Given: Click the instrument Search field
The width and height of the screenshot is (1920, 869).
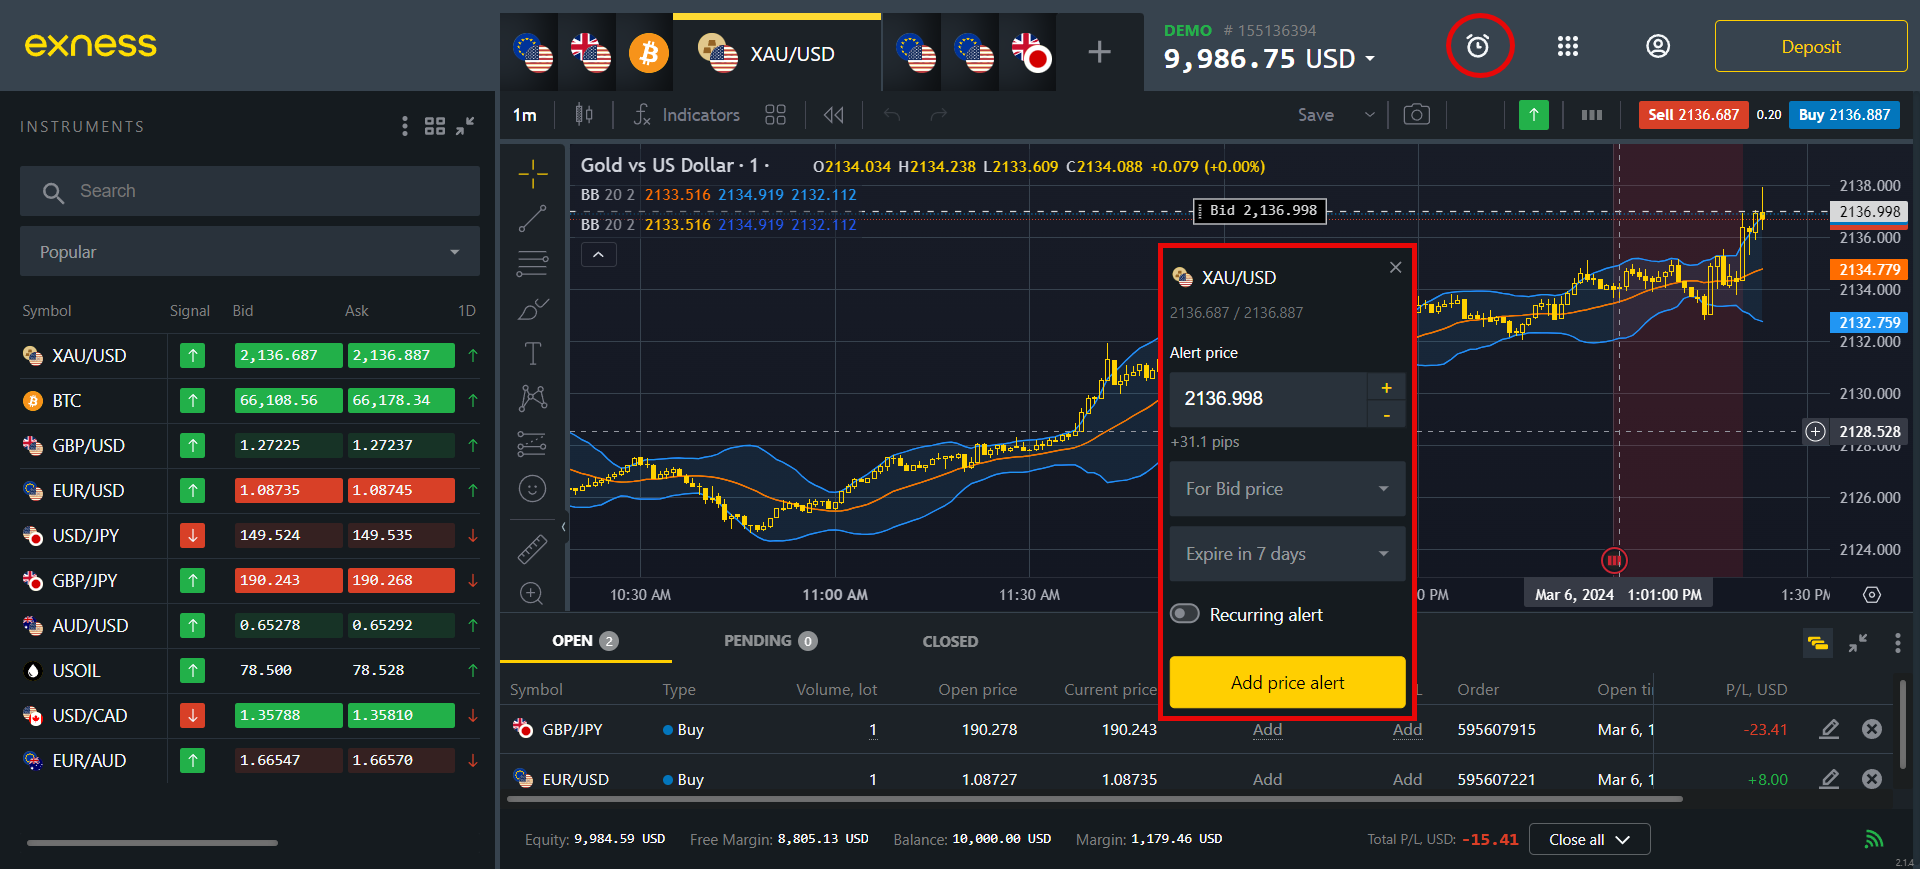Looking at the screenshot, I should click(x=250, y=191).
